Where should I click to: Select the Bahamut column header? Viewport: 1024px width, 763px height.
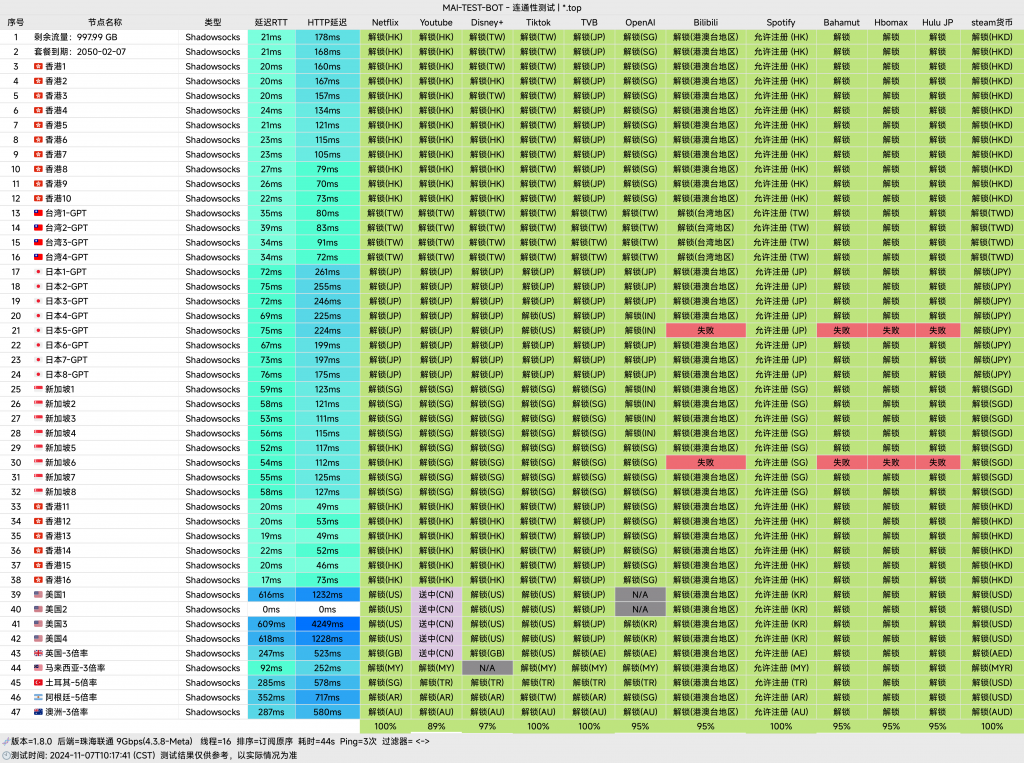pos(842,22)
